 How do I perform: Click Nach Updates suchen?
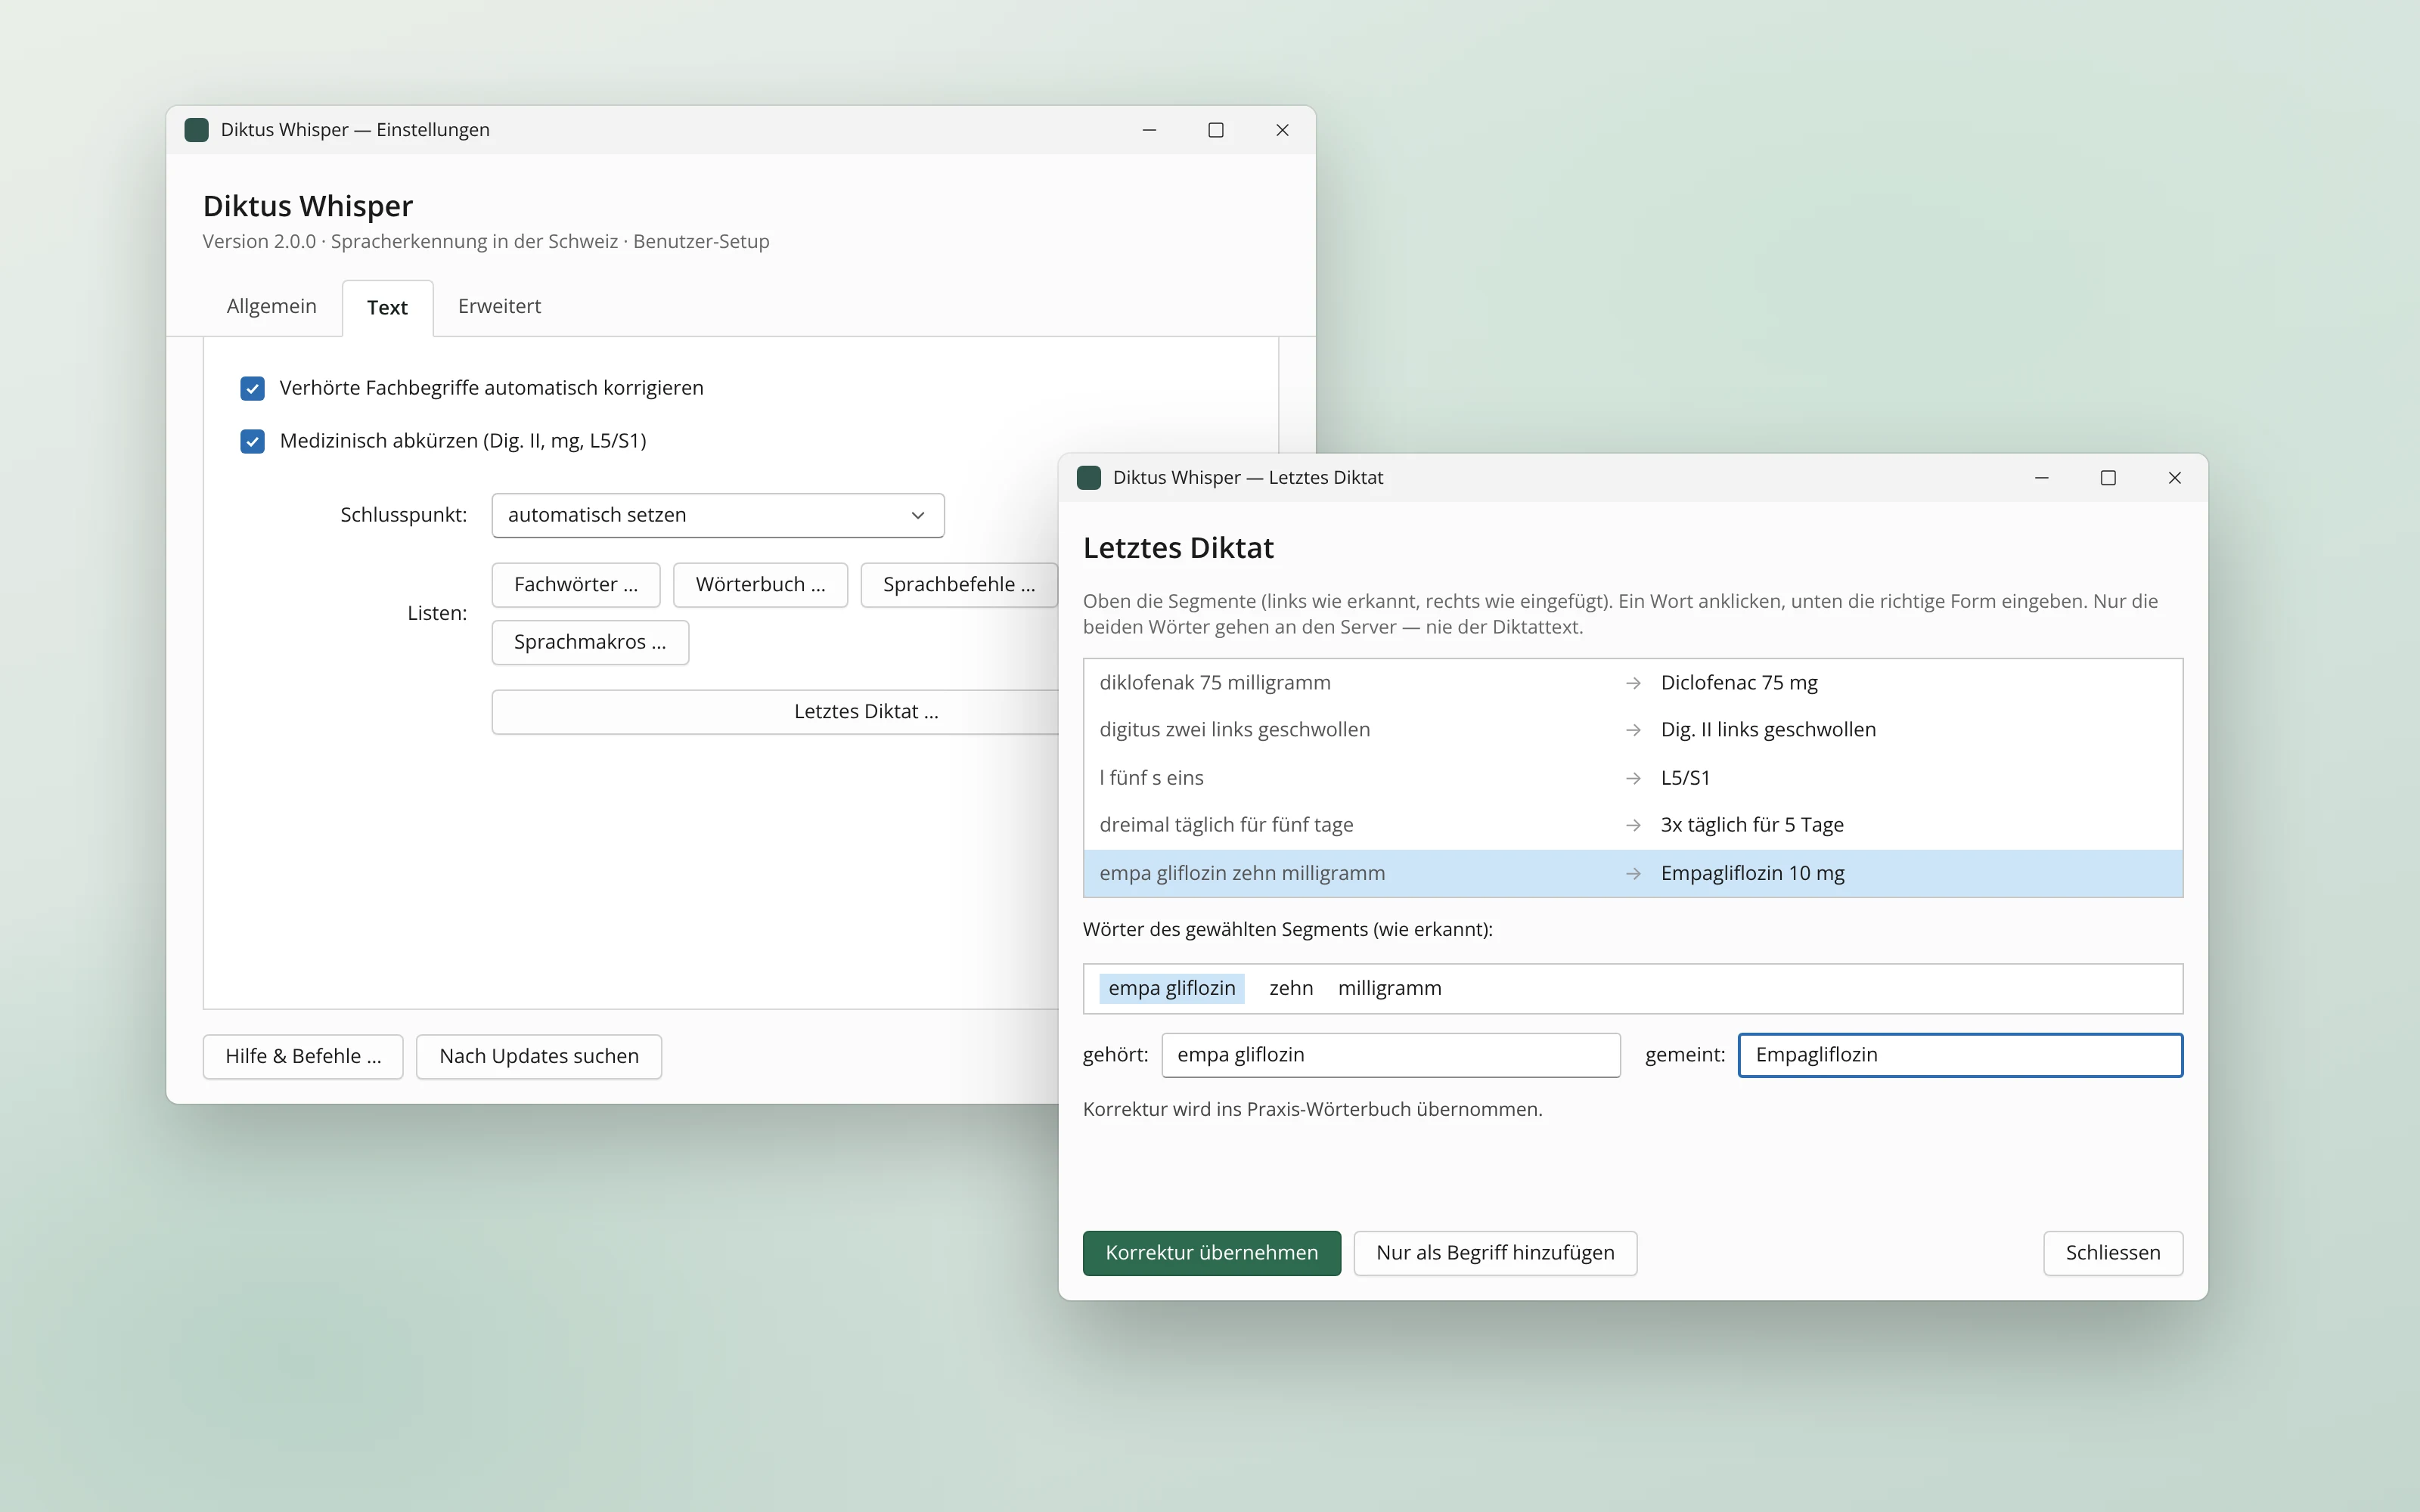pos(539,1057)
